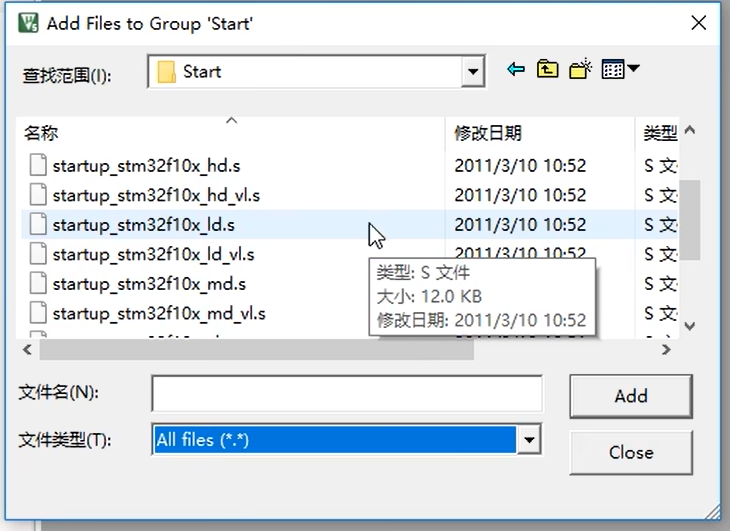Click the file icon of startup_stm32f10x_md.s
Image resolution: width=730 pixels, height=531 pixels.
point(38,283)
